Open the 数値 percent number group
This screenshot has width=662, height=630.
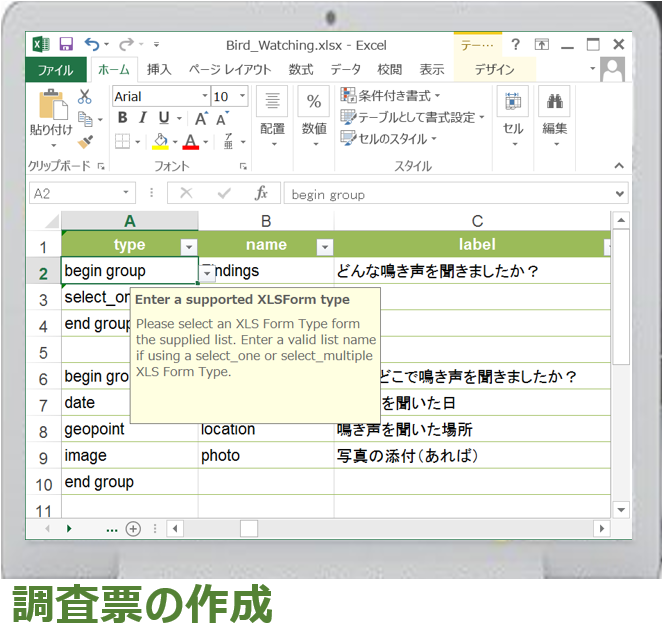314,116
